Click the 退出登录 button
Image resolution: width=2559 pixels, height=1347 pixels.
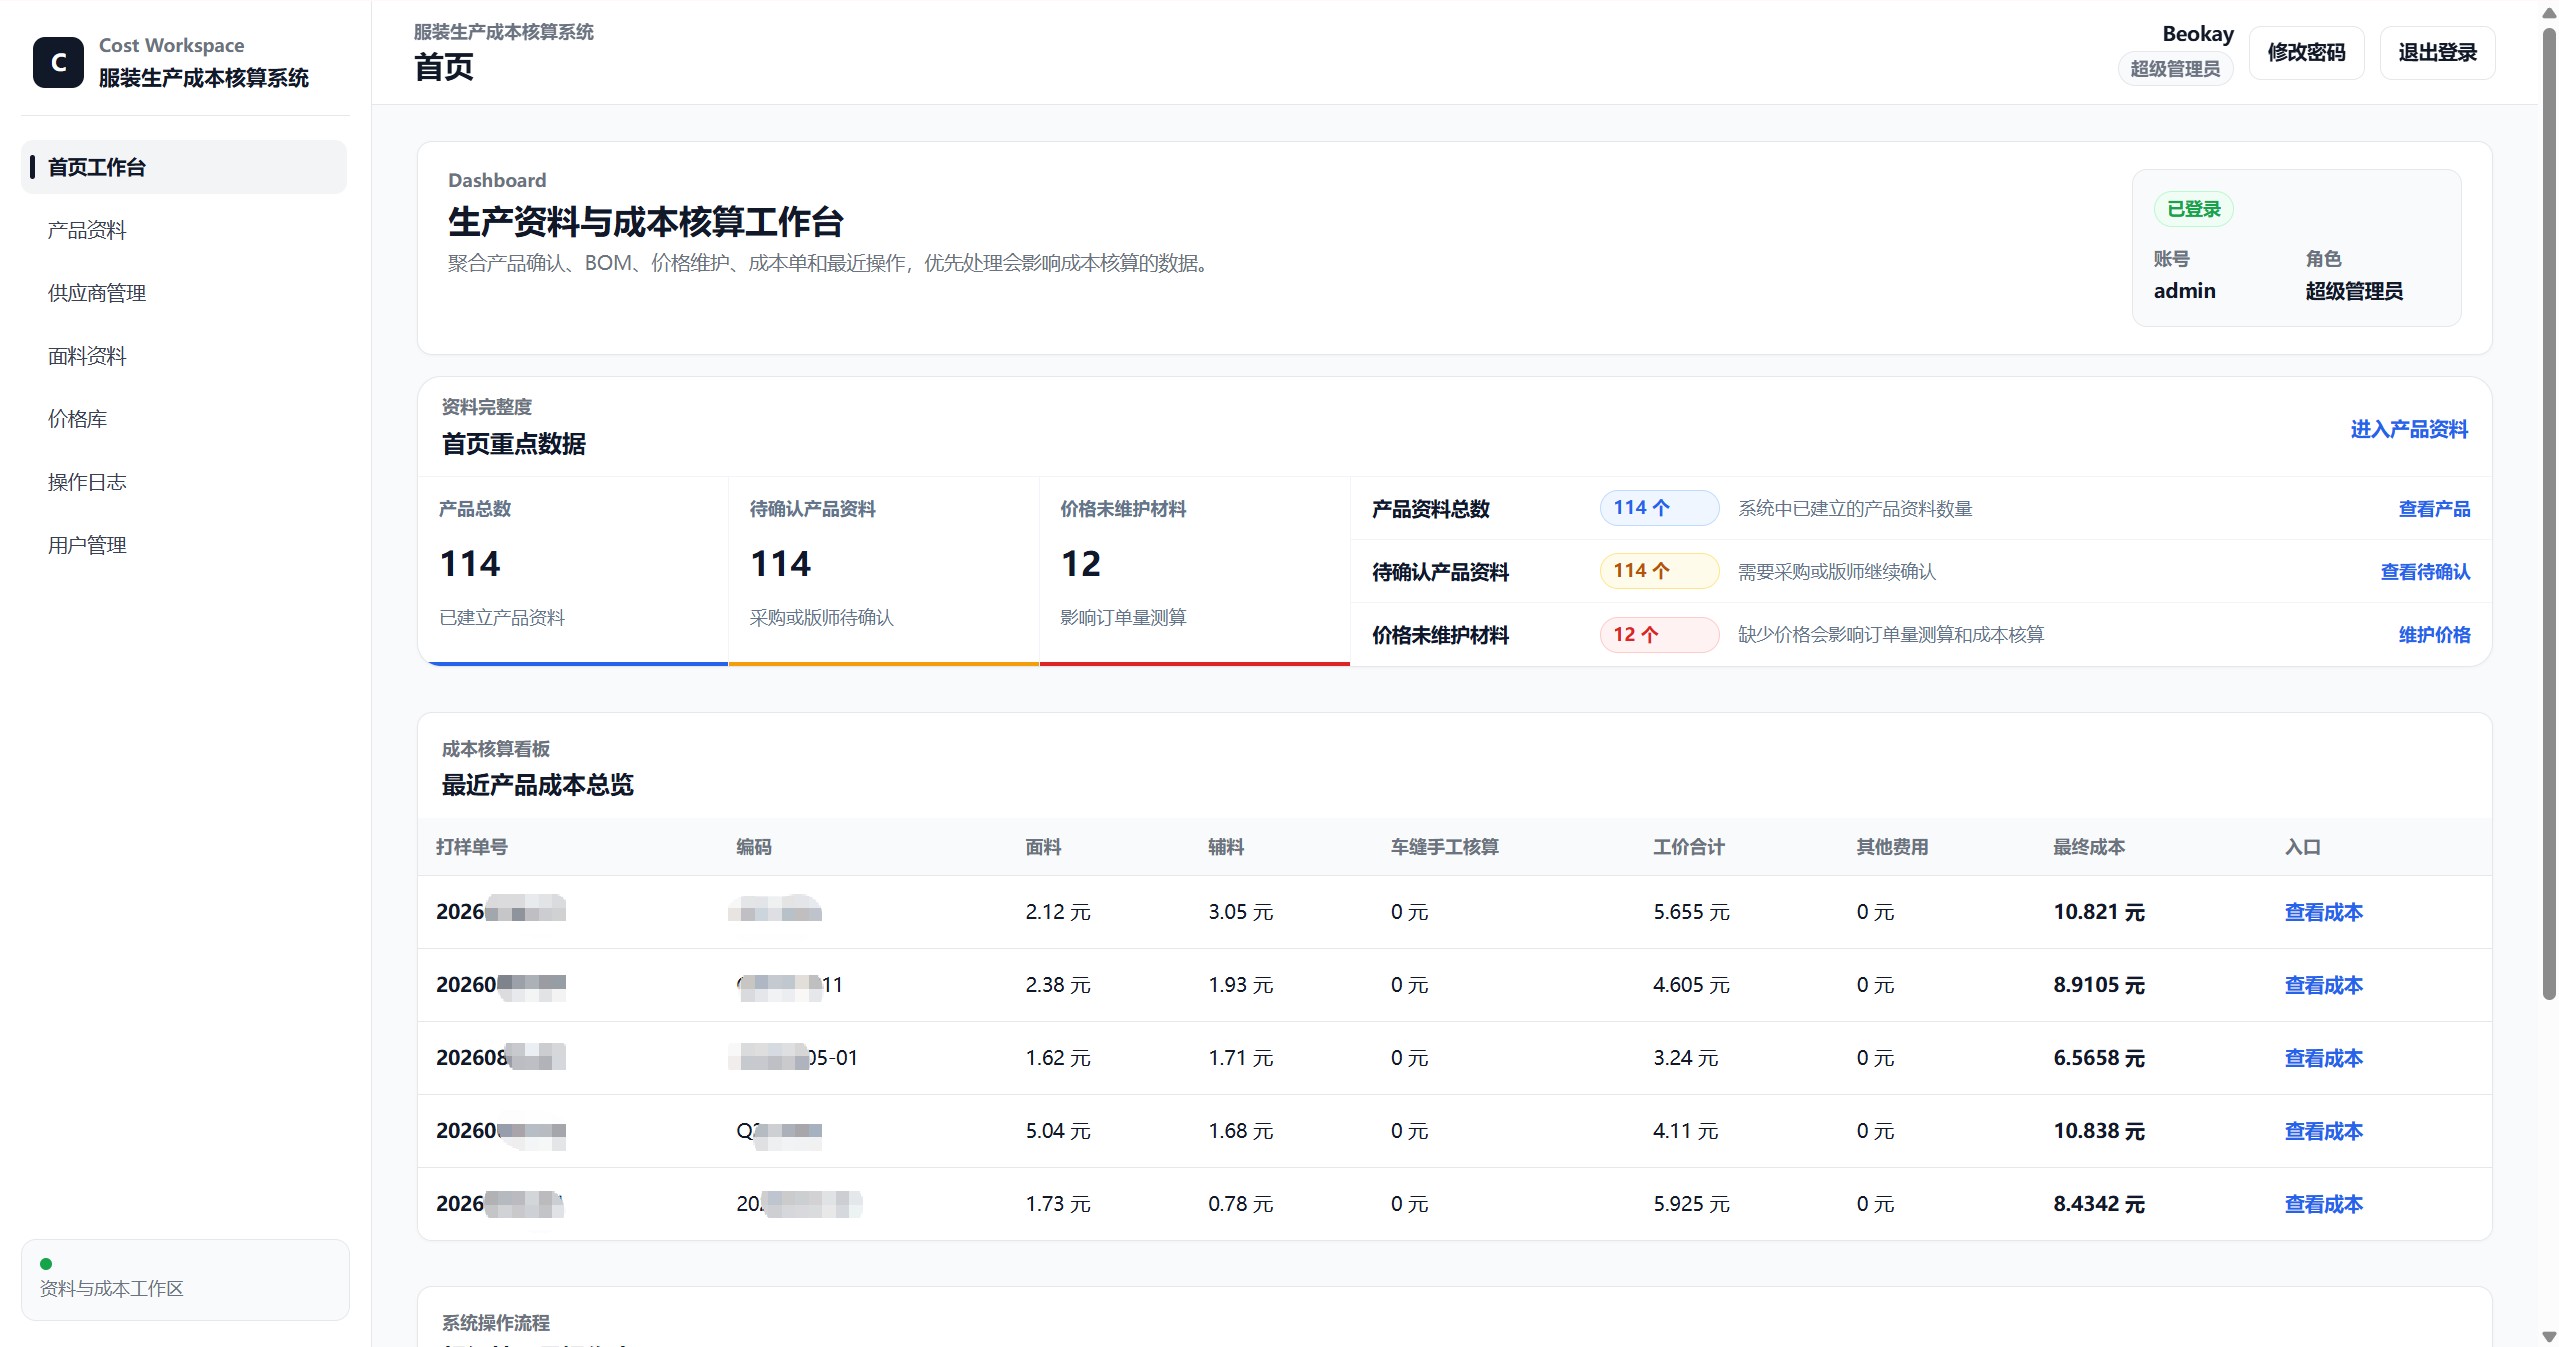(x=2437, y=52)
